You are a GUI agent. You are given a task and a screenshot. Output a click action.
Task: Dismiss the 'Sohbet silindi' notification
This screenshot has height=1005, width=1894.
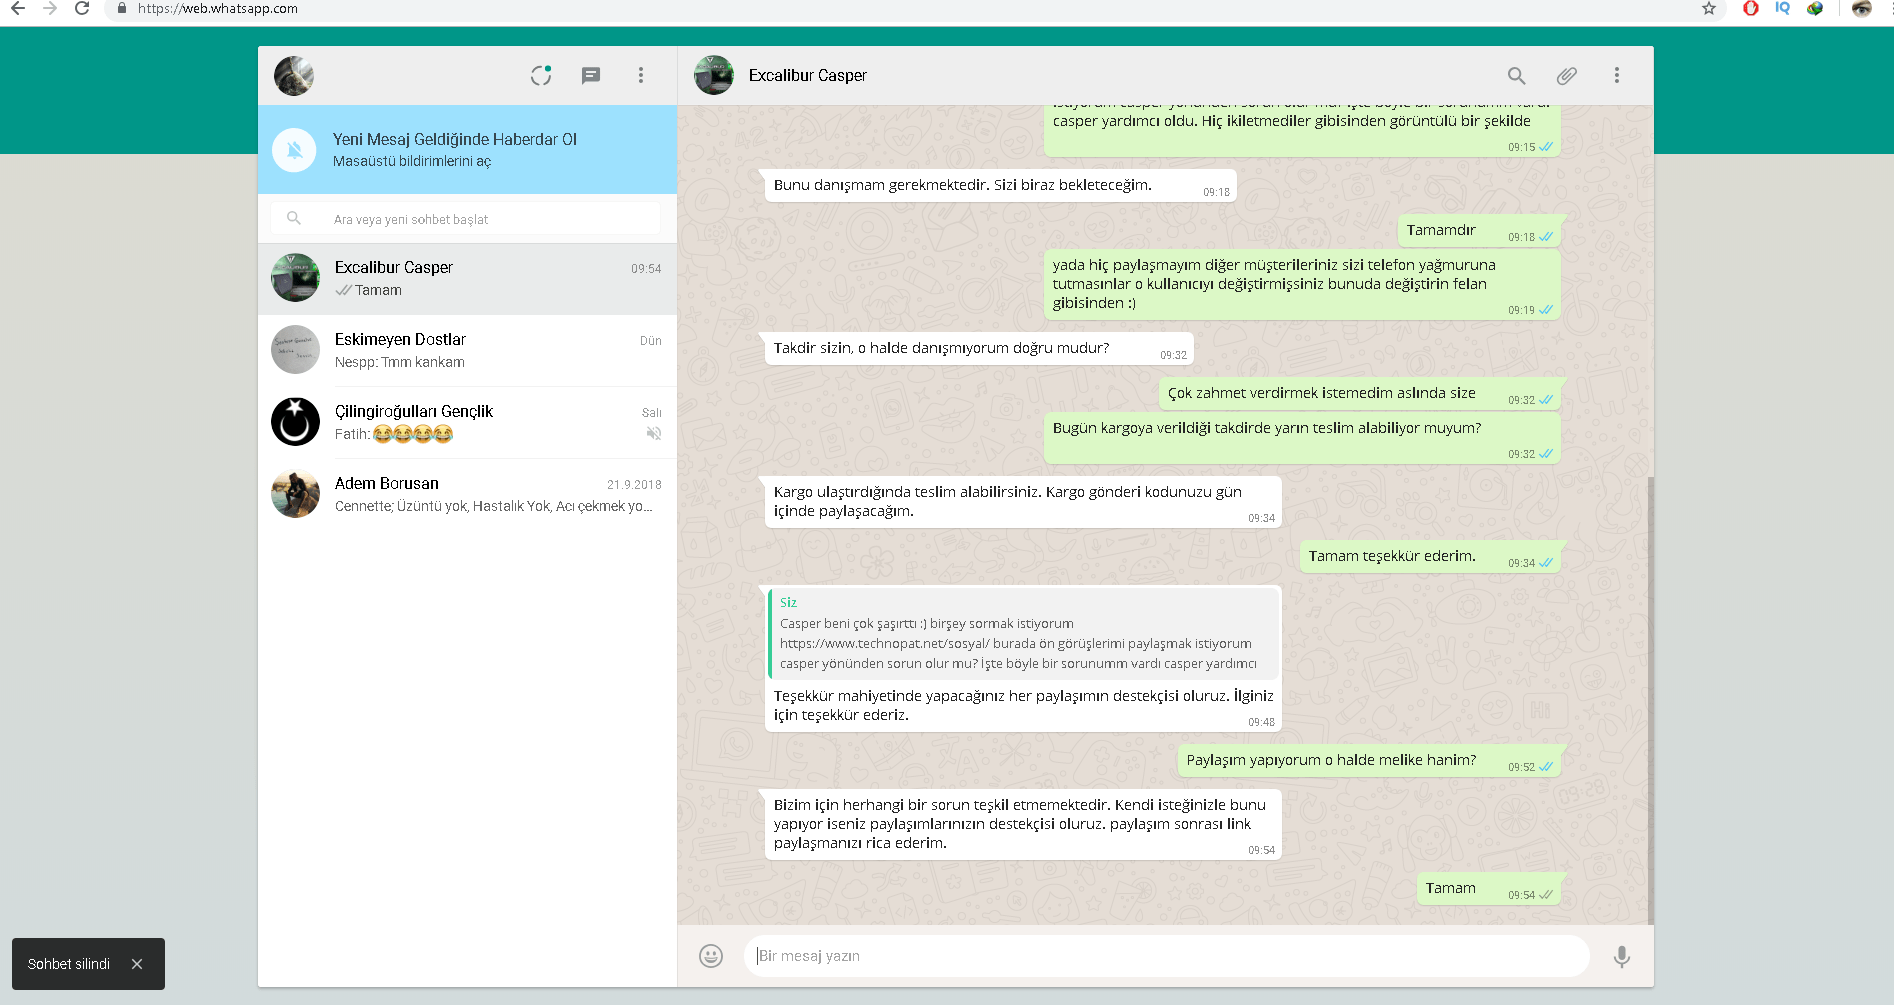tap(137, 964)
